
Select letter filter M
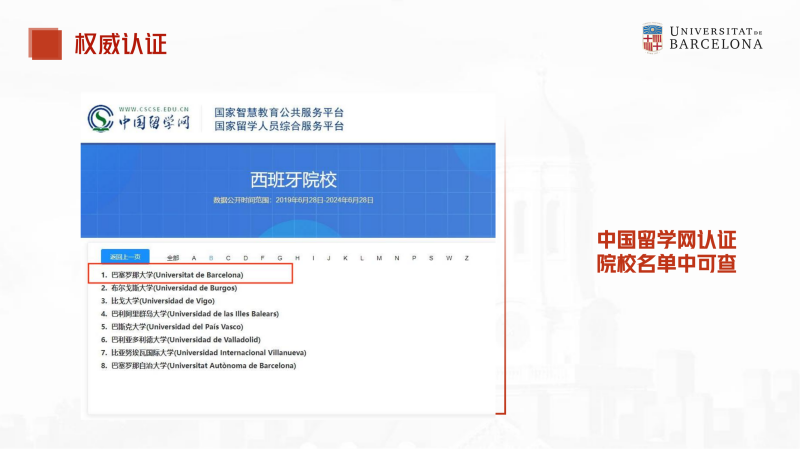(x=379, y=258)
